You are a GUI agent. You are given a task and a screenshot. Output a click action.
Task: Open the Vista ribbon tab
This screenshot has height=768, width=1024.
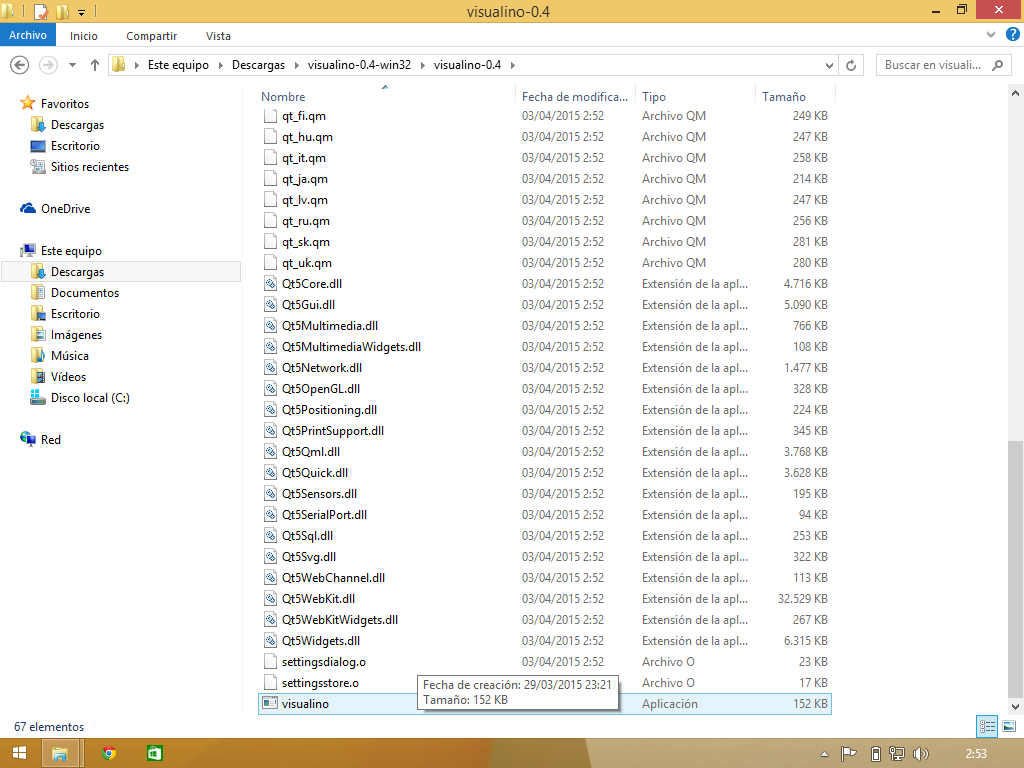click(x=218, y=36)
